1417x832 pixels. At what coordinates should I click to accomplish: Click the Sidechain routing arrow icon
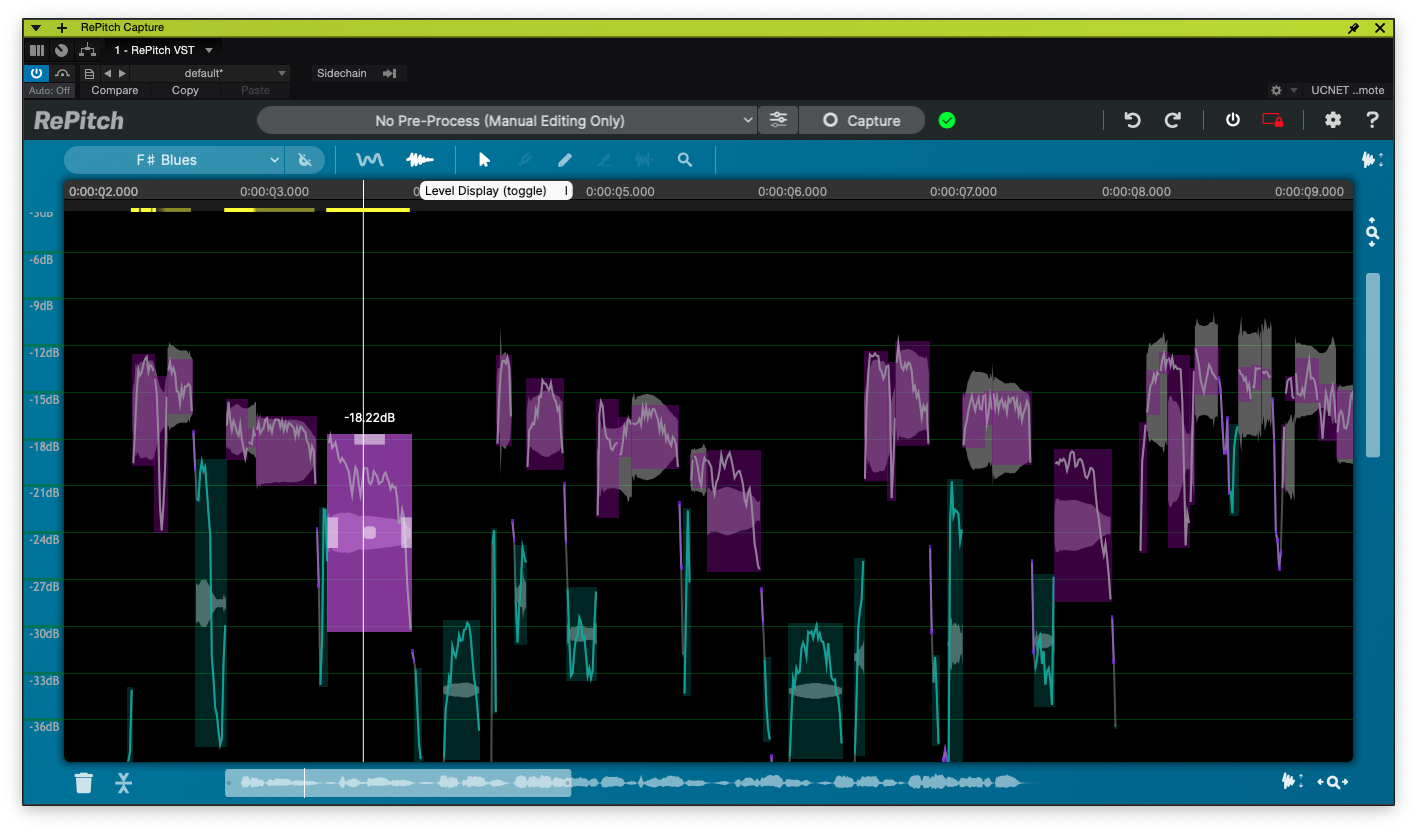pyautogui.click(x=390, y=73)
